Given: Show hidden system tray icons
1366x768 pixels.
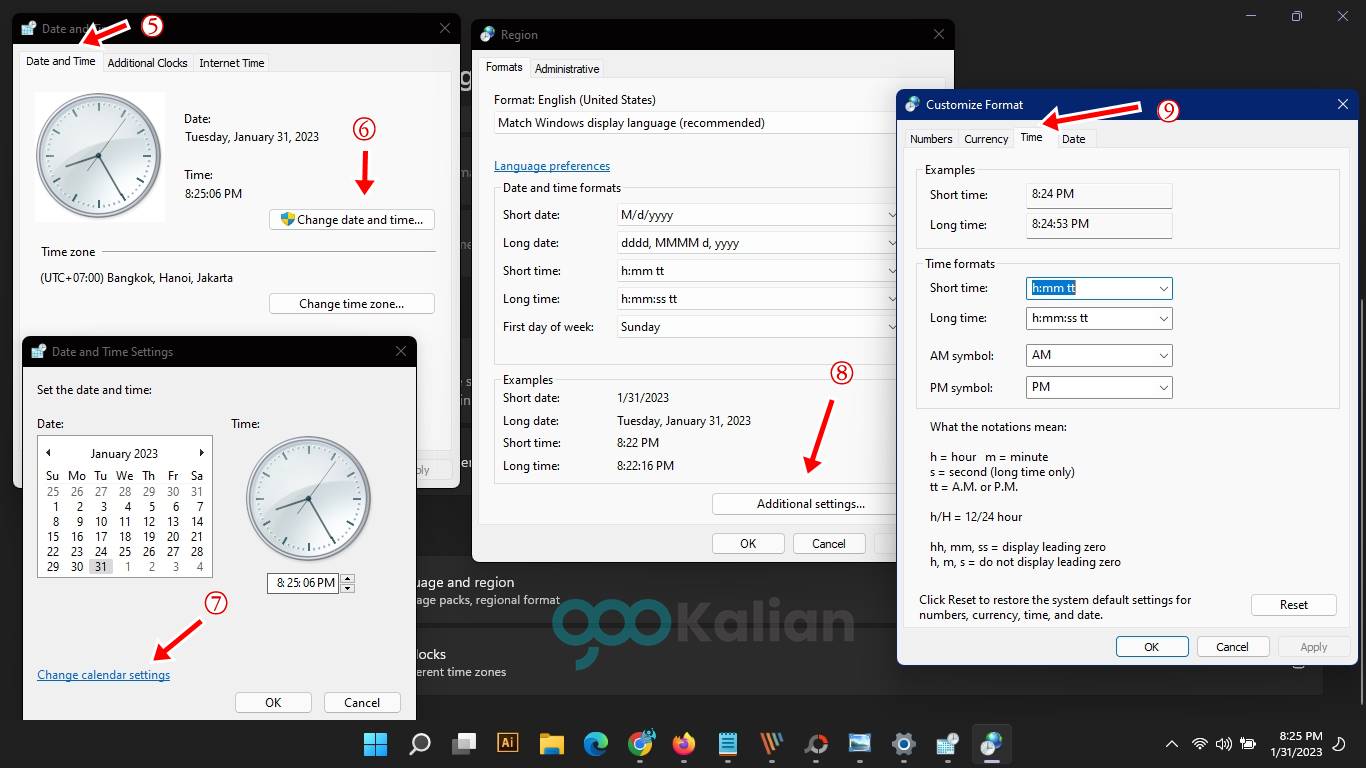Looking at the screenshot, I should [1172, 744].
